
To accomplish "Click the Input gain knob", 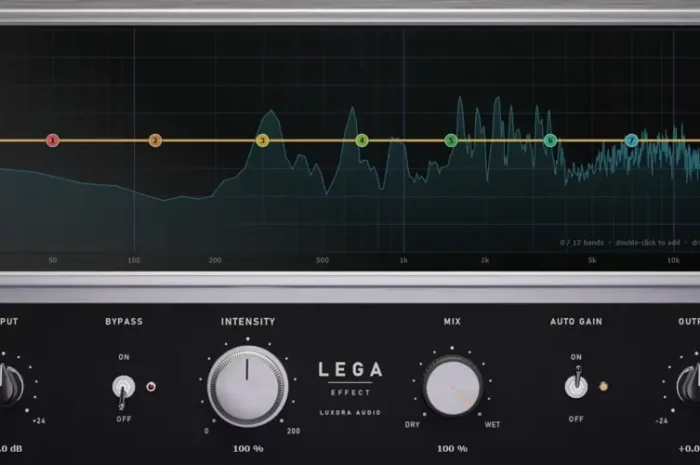I will (9, 385).
